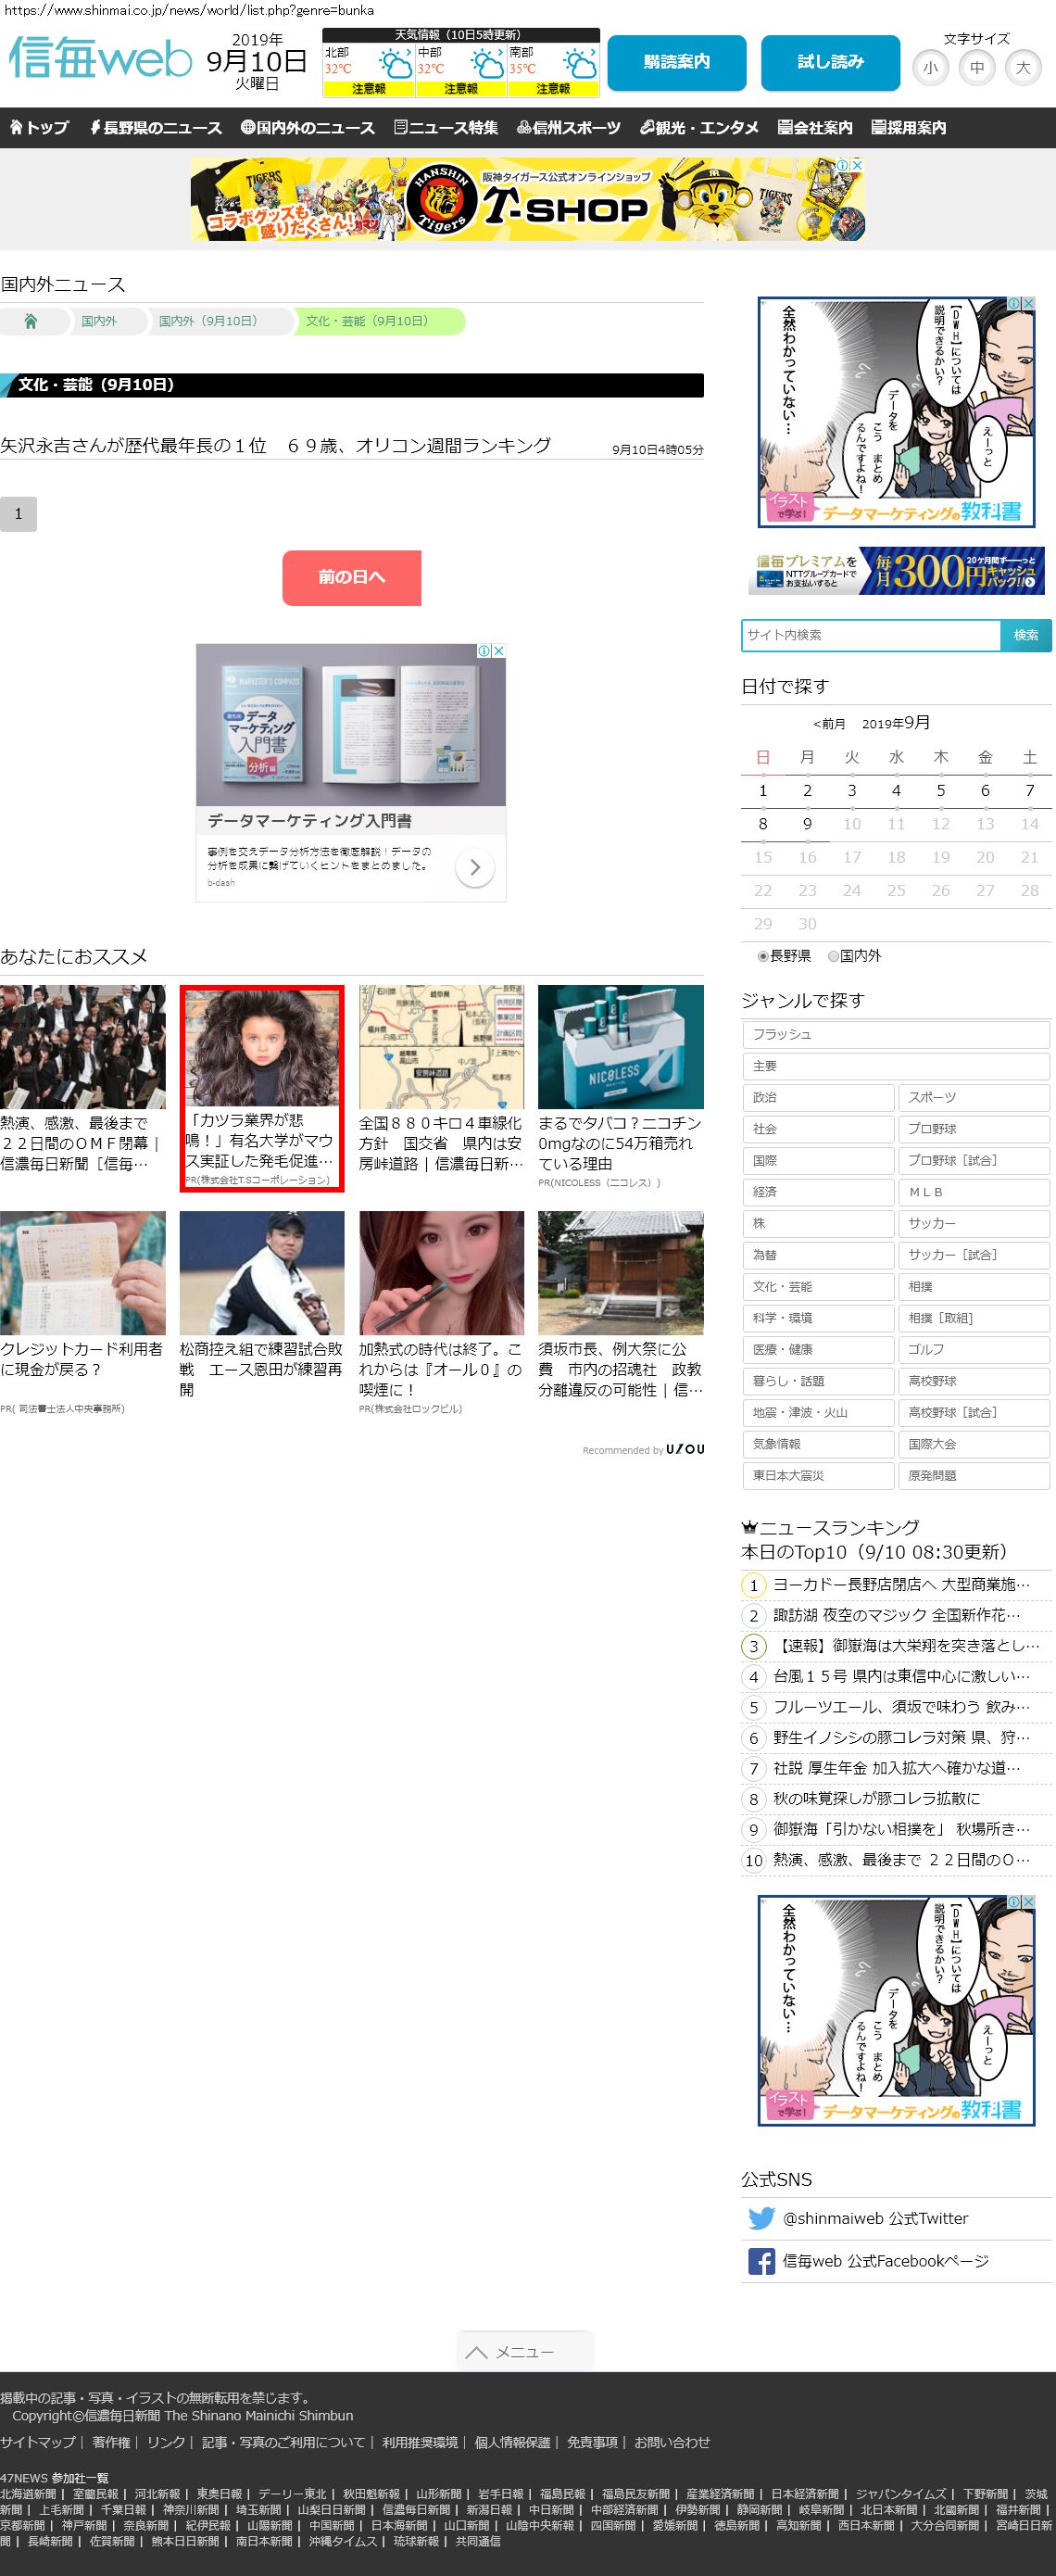Select the 長野県 radio button
This screenshot has width=1056, height=2576.
(763, 956)
